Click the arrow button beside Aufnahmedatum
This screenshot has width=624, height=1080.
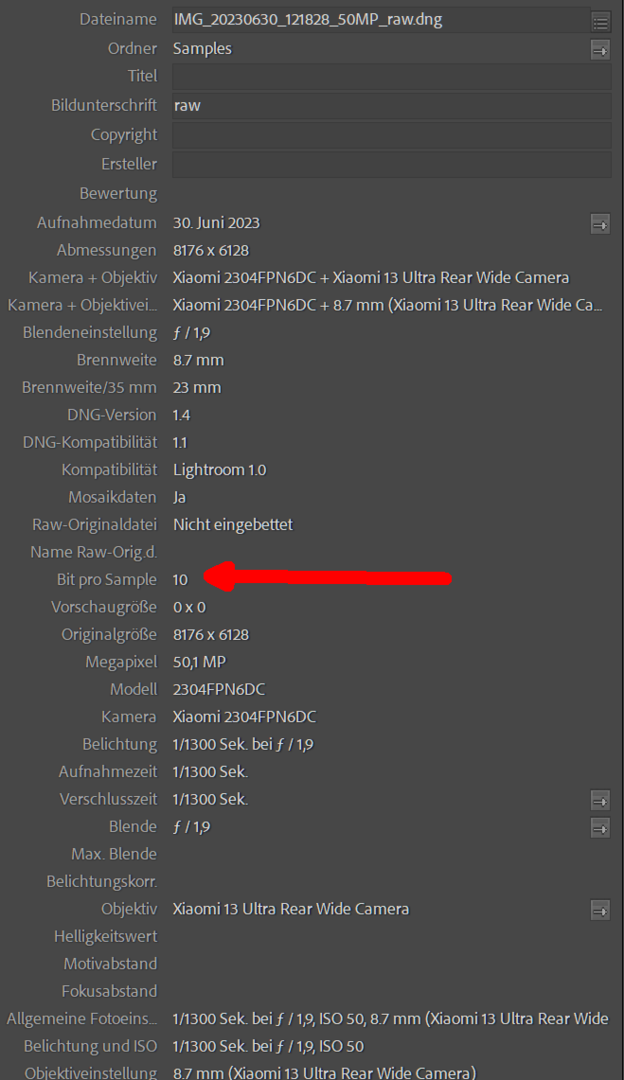pyautogui.click(x=600, y=224)
